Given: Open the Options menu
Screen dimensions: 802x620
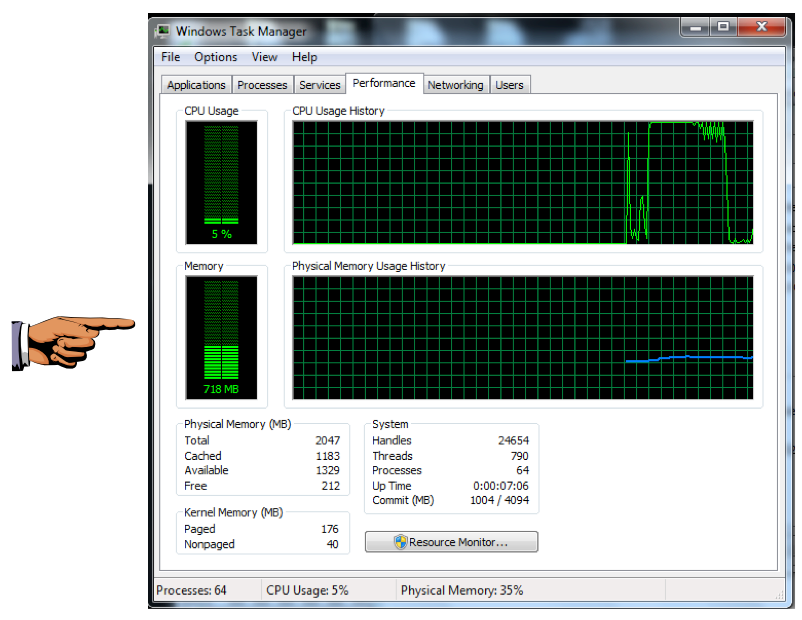Looking at the screenshot, I should [215, 57].
